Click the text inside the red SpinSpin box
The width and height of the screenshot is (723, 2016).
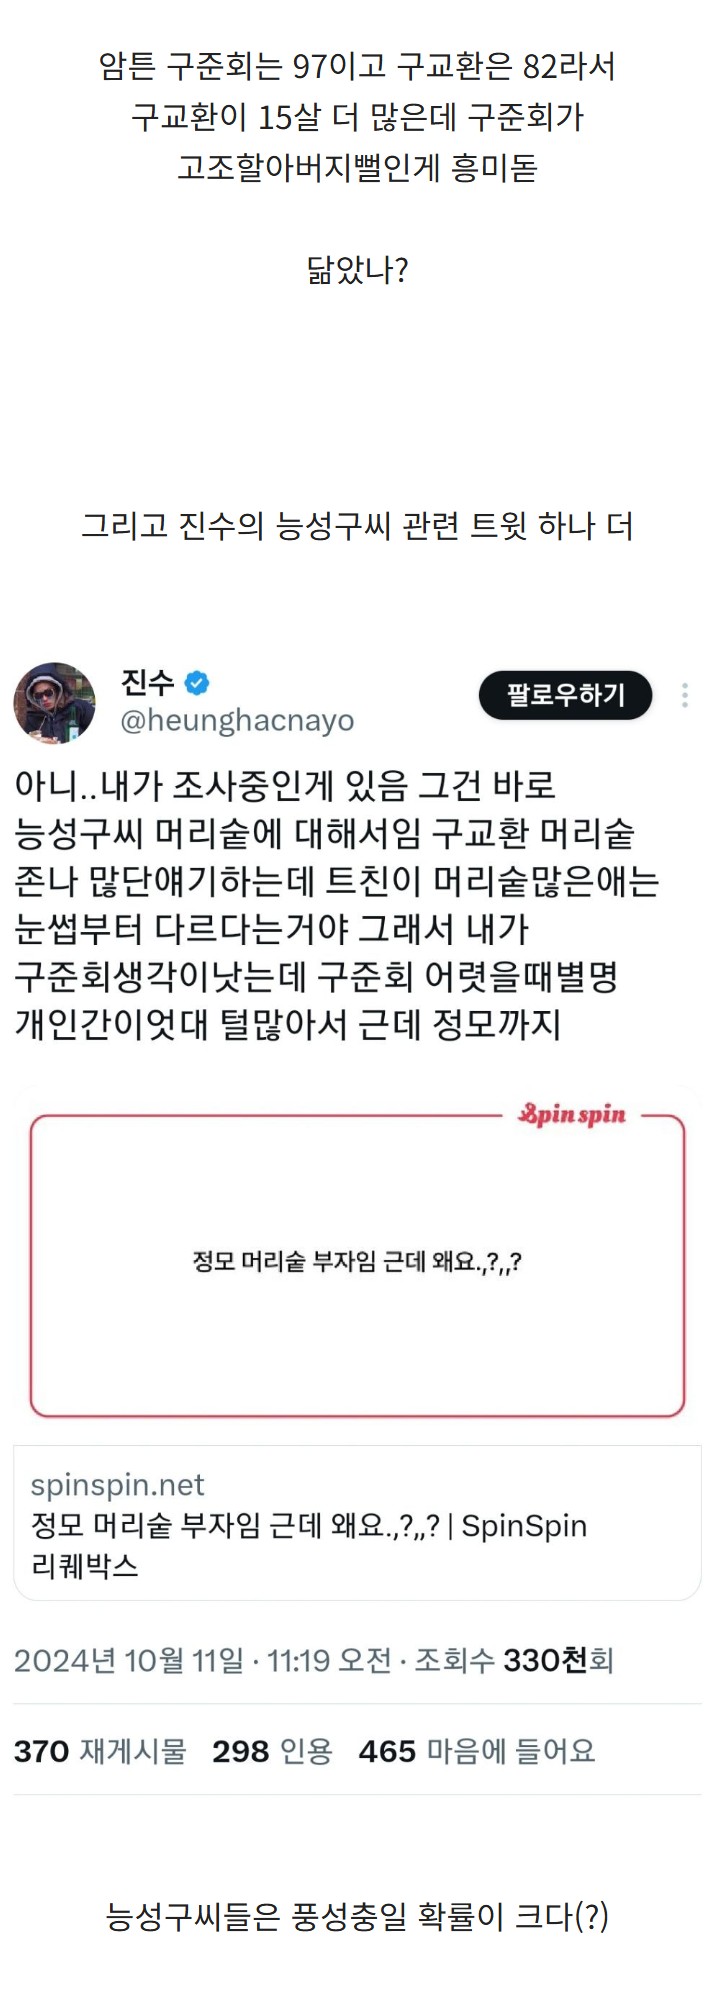(x=357, y=1262)
